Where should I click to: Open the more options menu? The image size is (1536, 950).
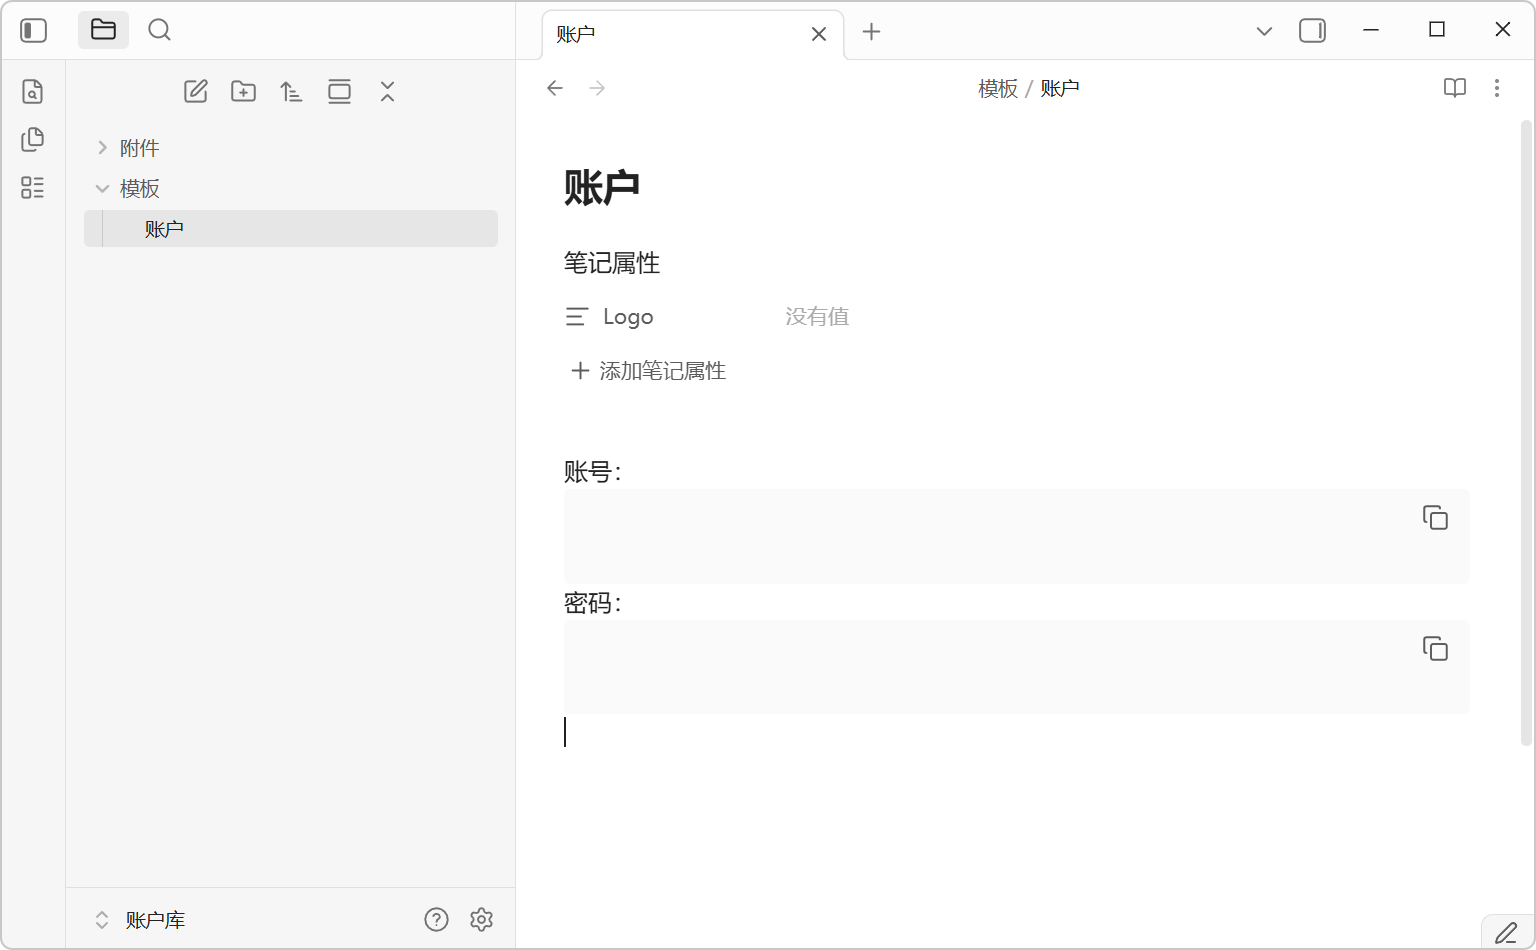[x=1497, y=88]
